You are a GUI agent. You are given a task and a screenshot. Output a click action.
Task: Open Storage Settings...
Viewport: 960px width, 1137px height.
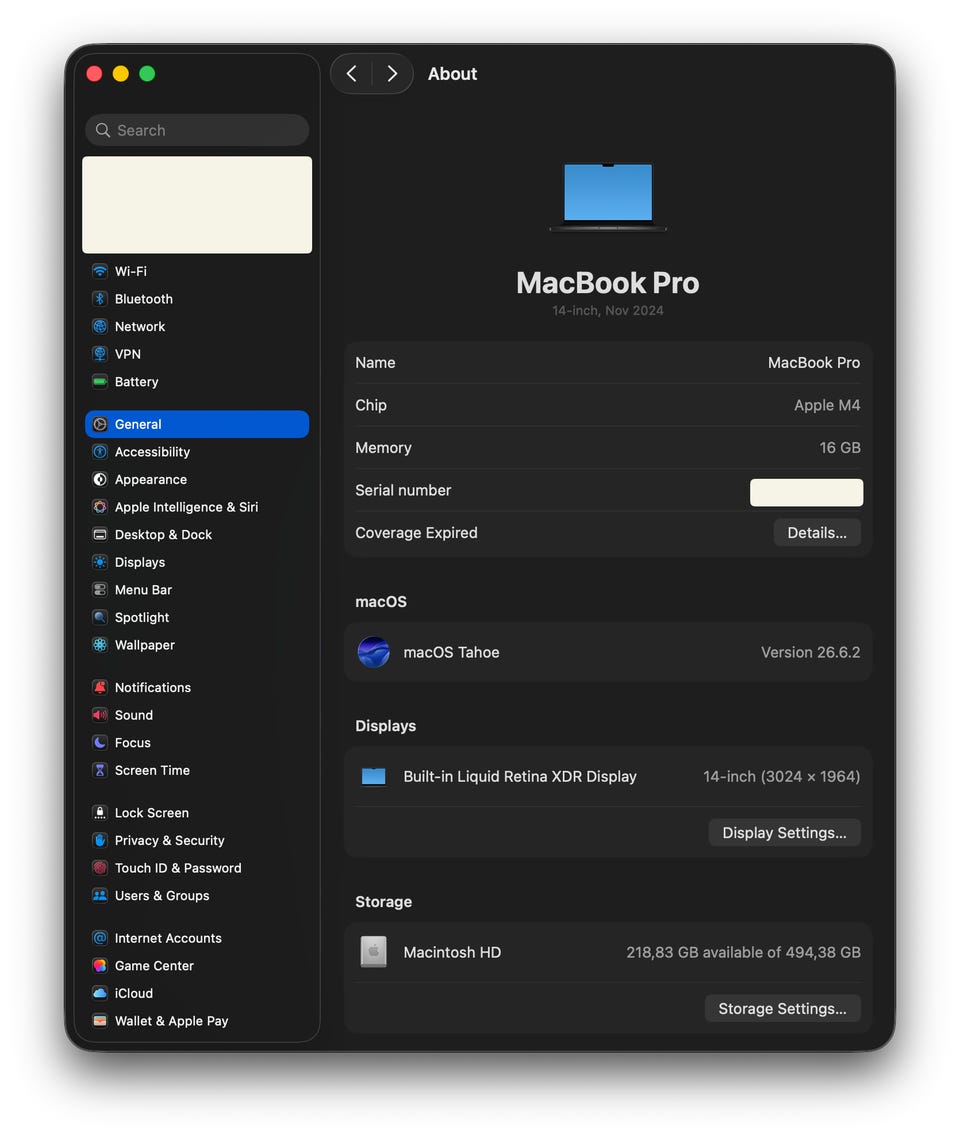[x=782, y=1009]
